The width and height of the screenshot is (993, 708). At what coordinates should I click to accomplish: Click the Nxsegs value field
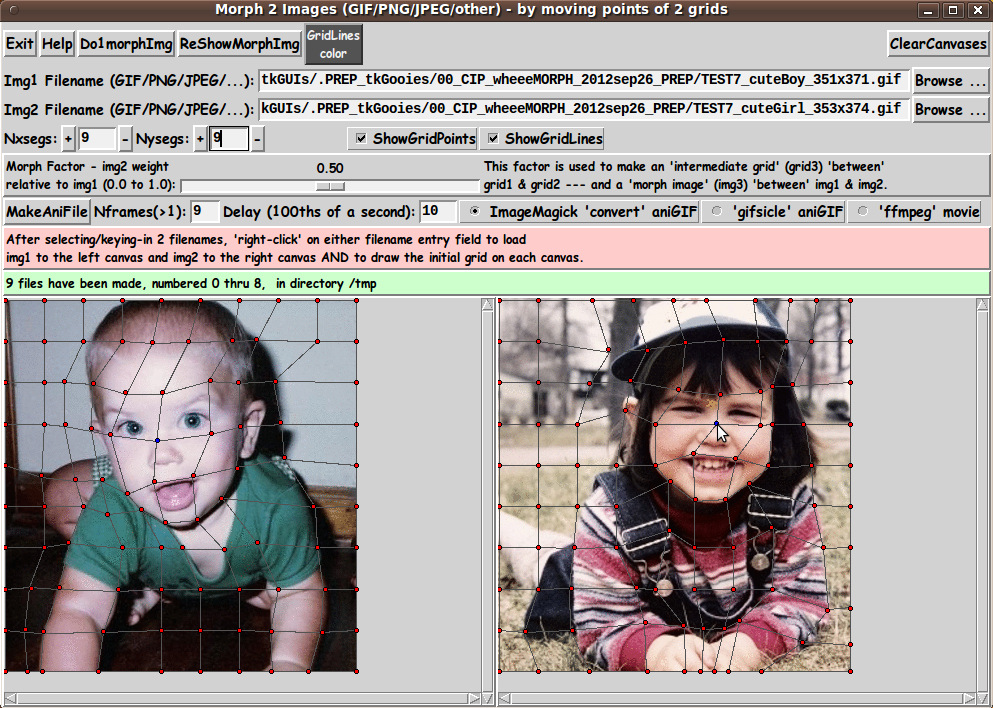(x=97, y=139)
